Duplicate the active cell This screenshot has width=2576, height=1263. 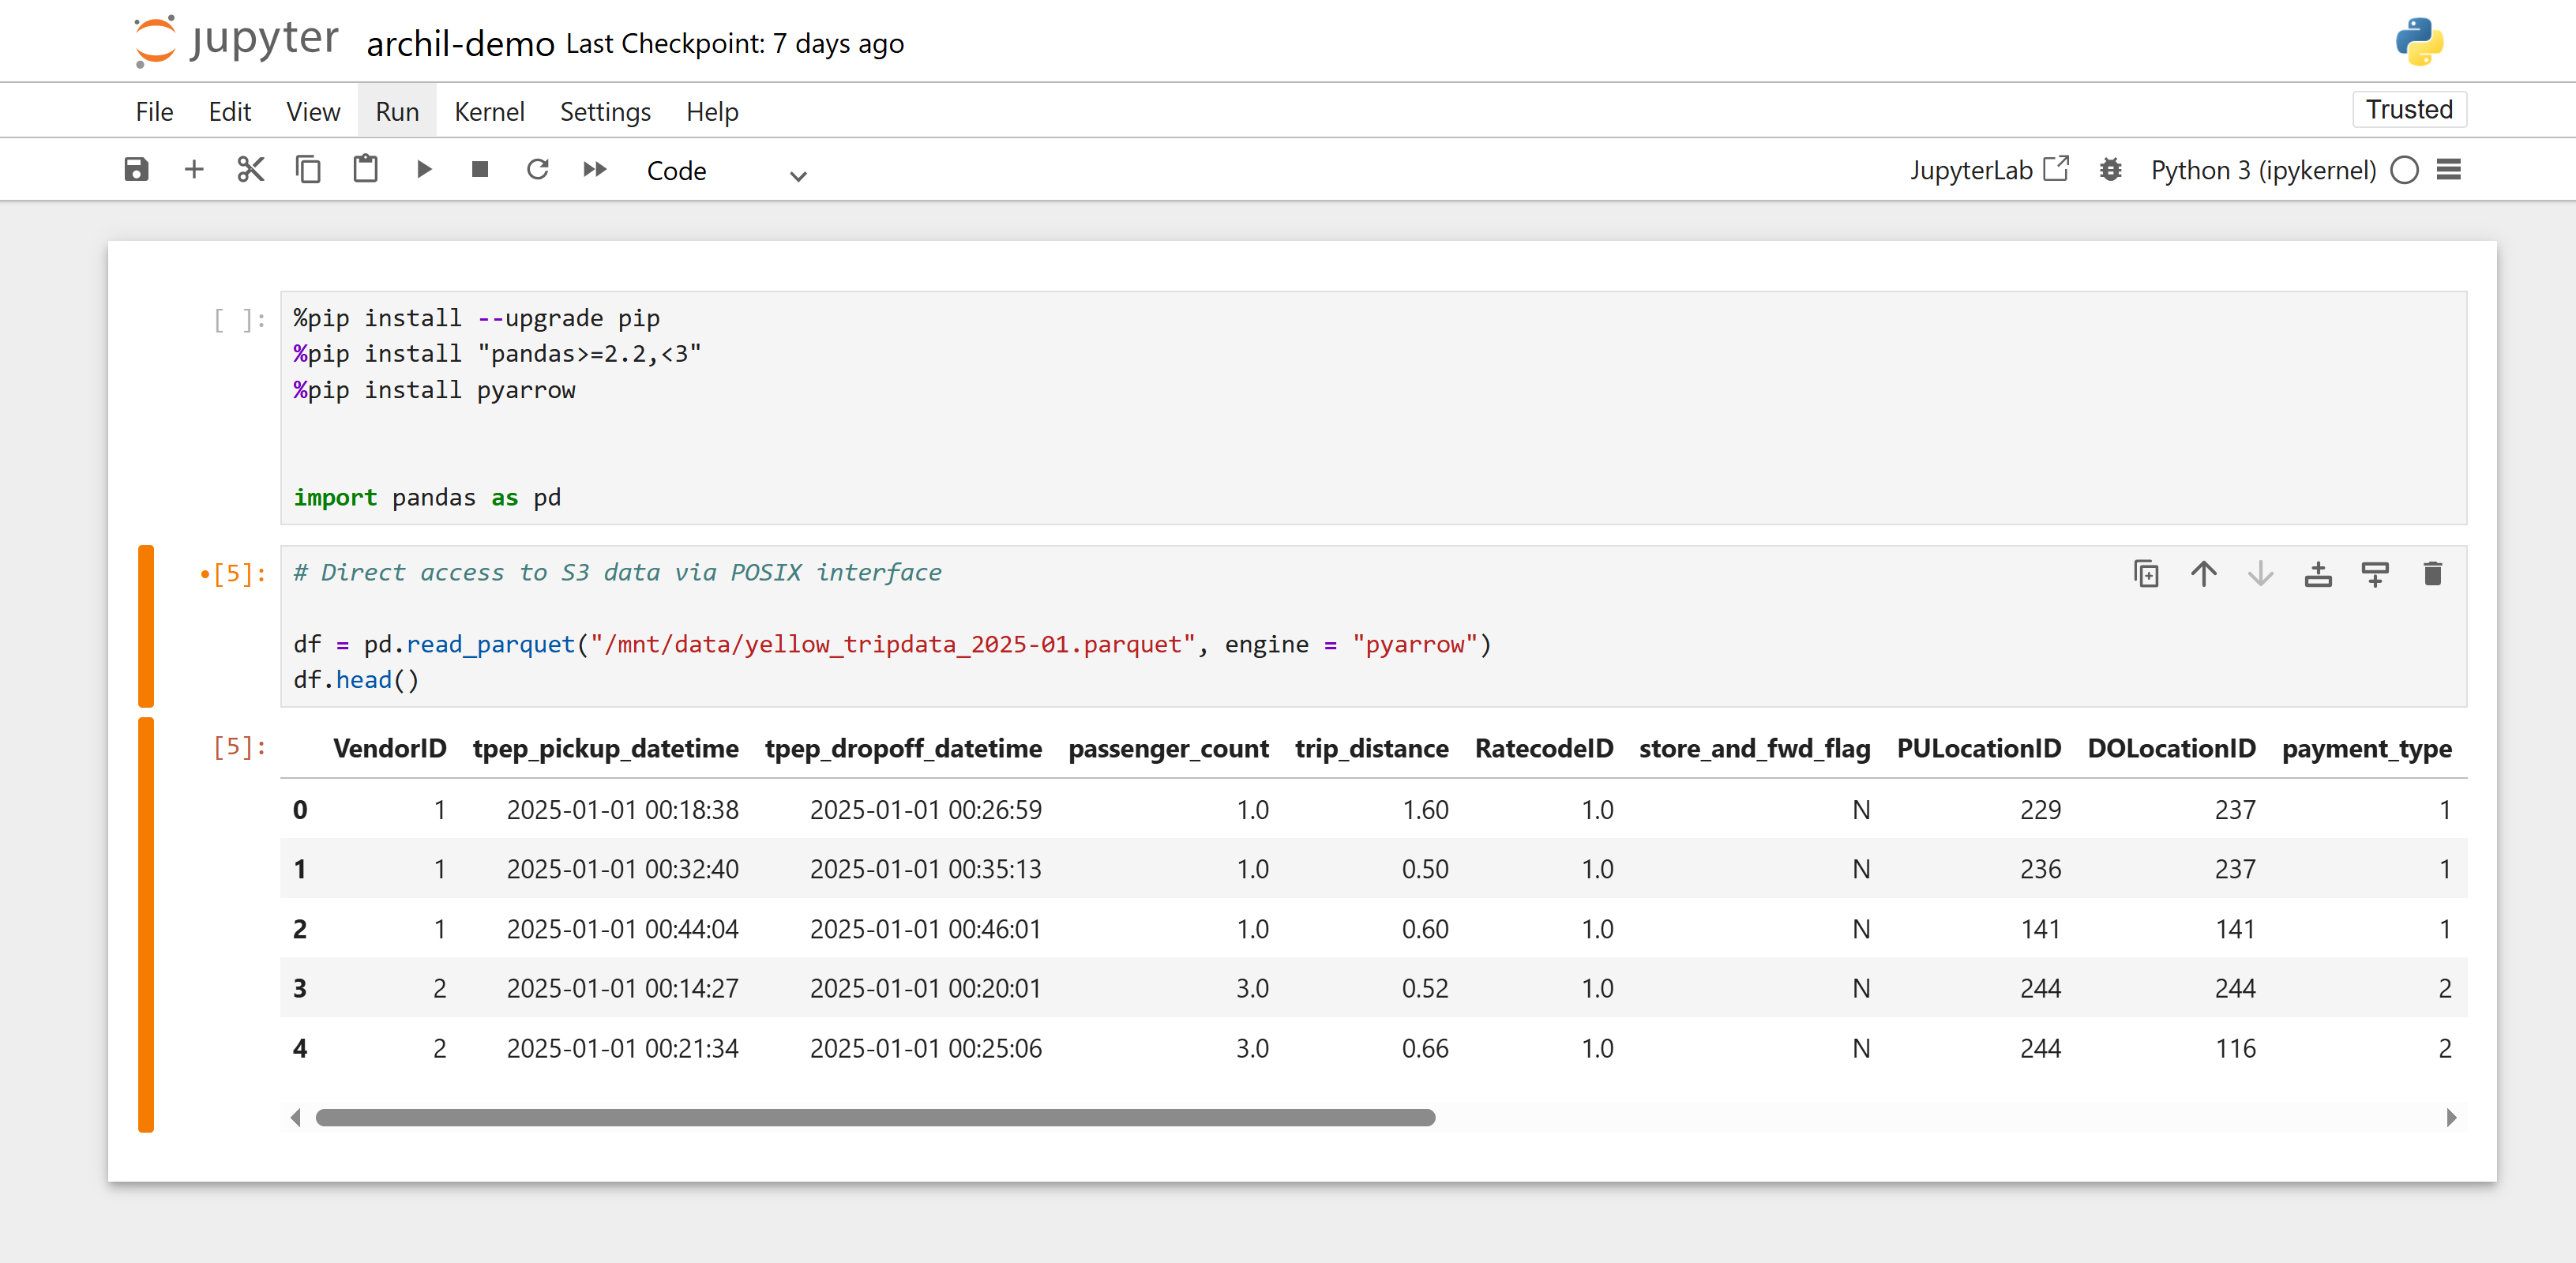[x=2146, y=574]
